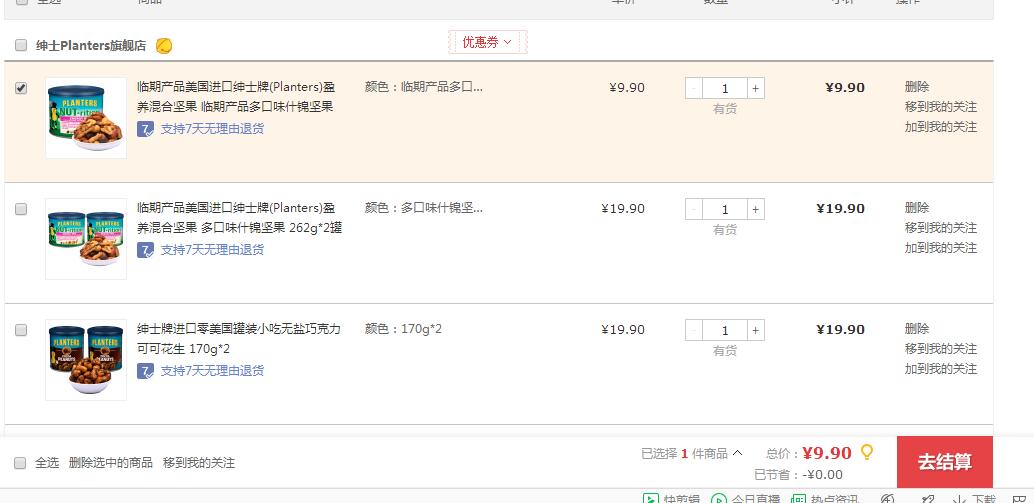The width and height of the screenshot is (1034, 503).
Task: Decrease quantity of the 170g*2 peanuts item
Action: 694,330
